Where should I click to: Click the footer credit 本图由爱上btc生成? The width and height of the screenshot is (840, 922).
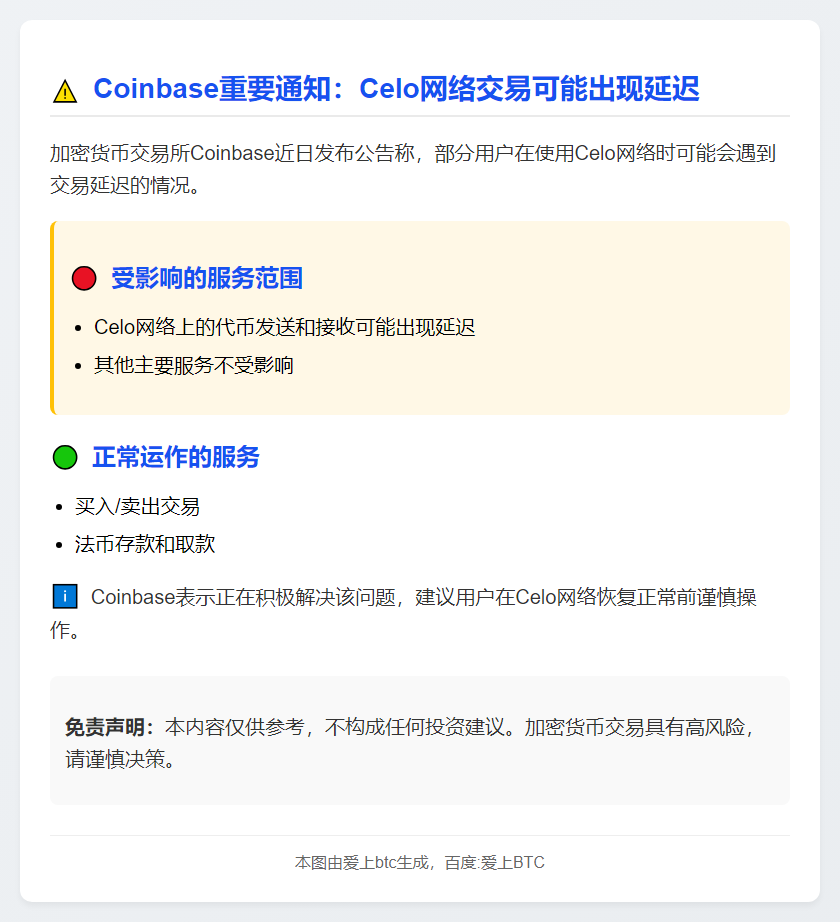[362, 862]
